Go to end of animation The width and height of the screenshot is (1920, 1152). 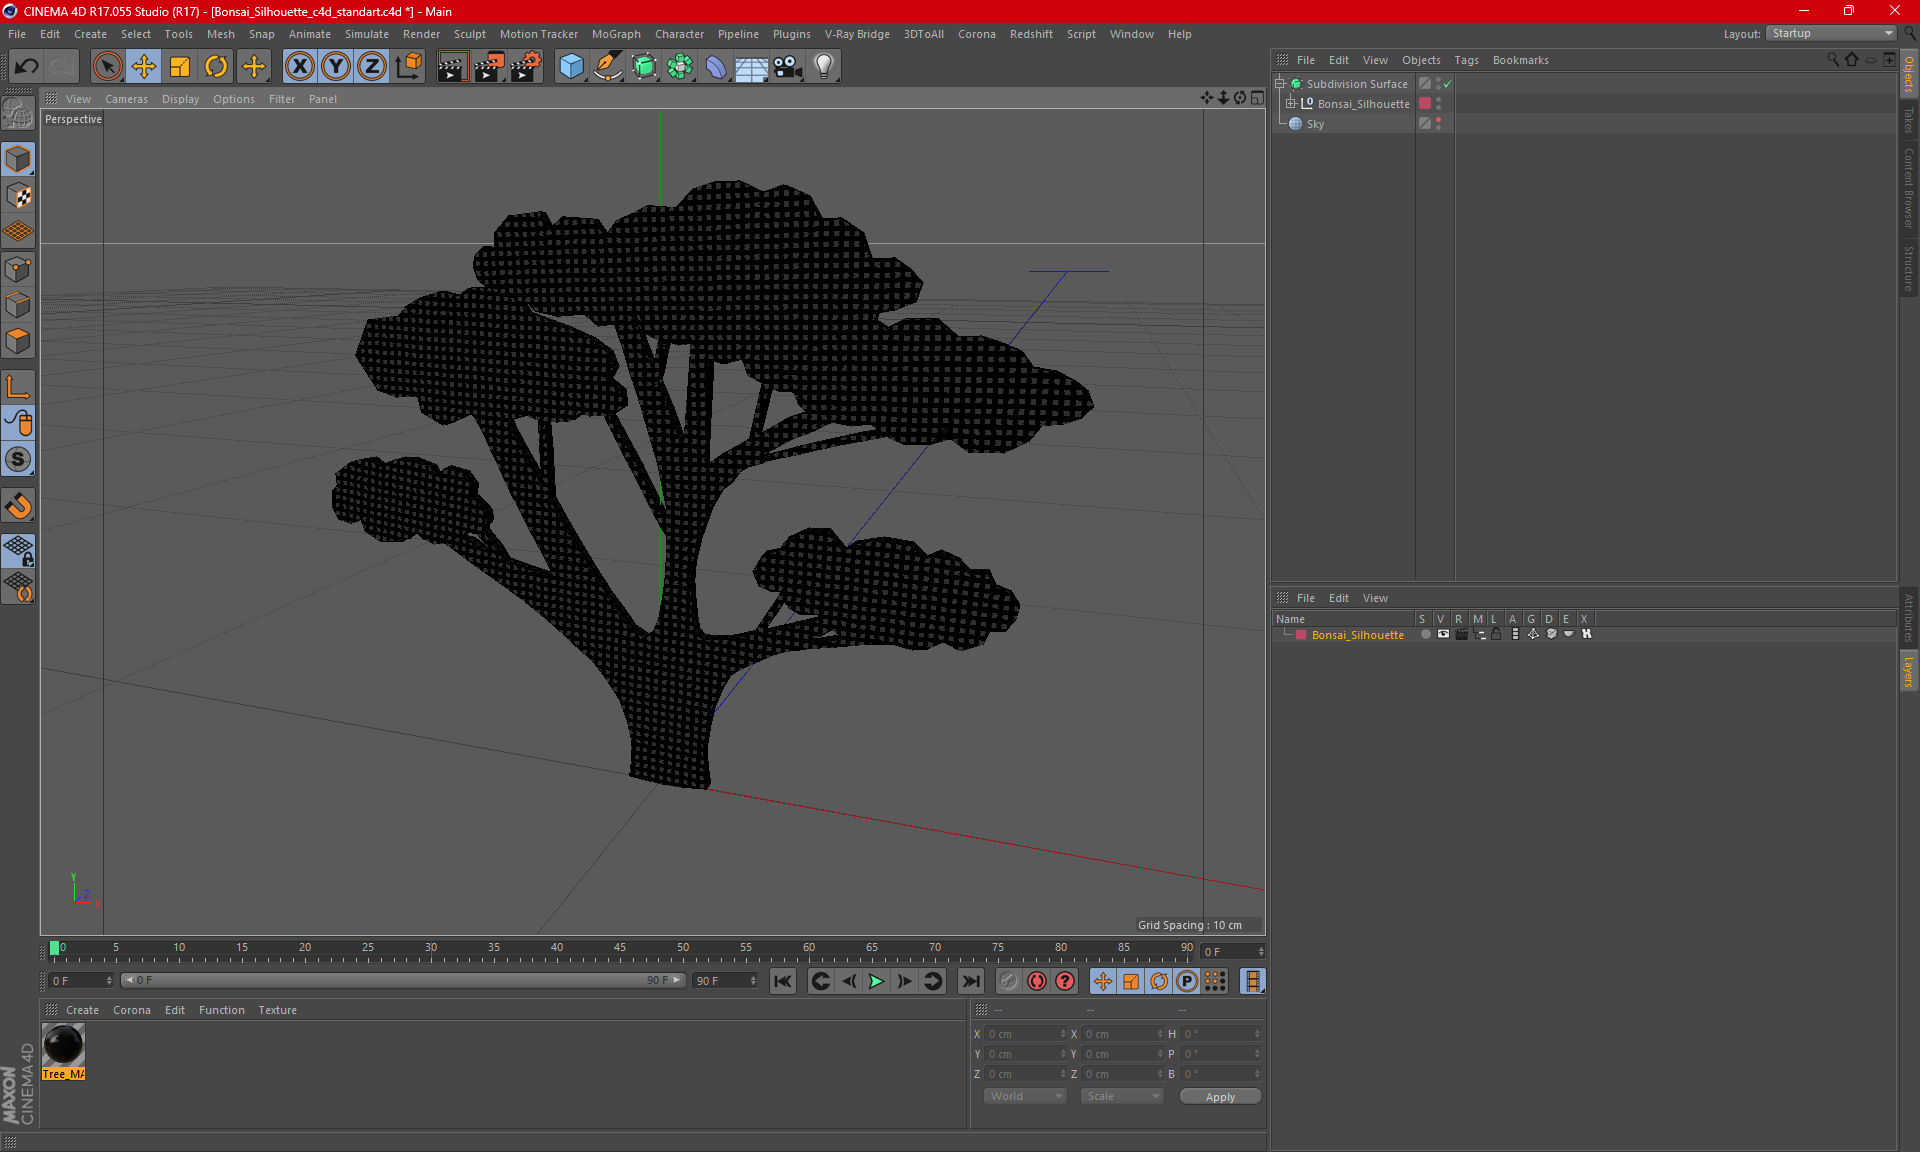point(970,981)
